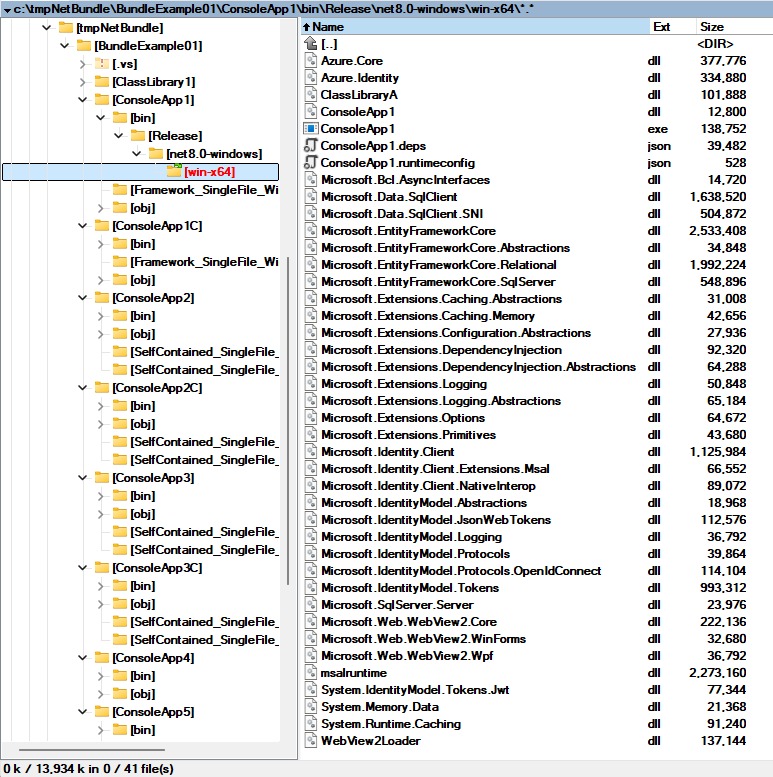This screenshot has width=773, height=777.
Task: Expand the obj folder under ConsoleApp4
Action: click(x=101, y=694)
